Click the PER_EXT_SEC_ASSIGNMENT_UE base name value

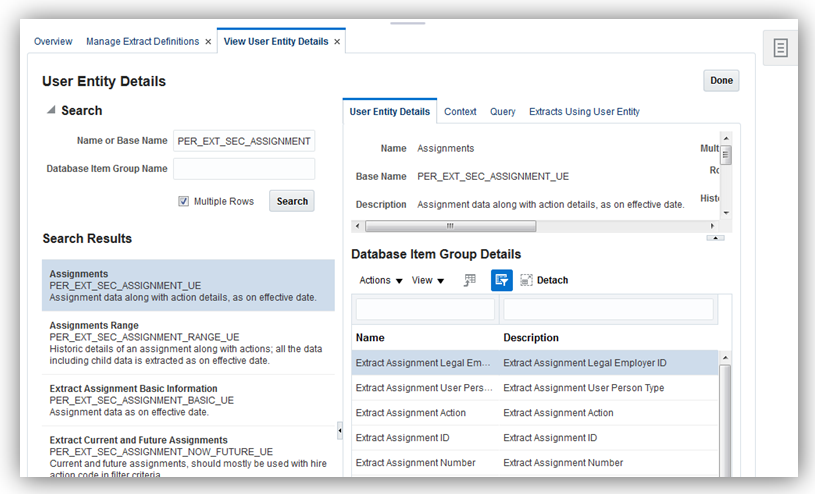(493, 177)
